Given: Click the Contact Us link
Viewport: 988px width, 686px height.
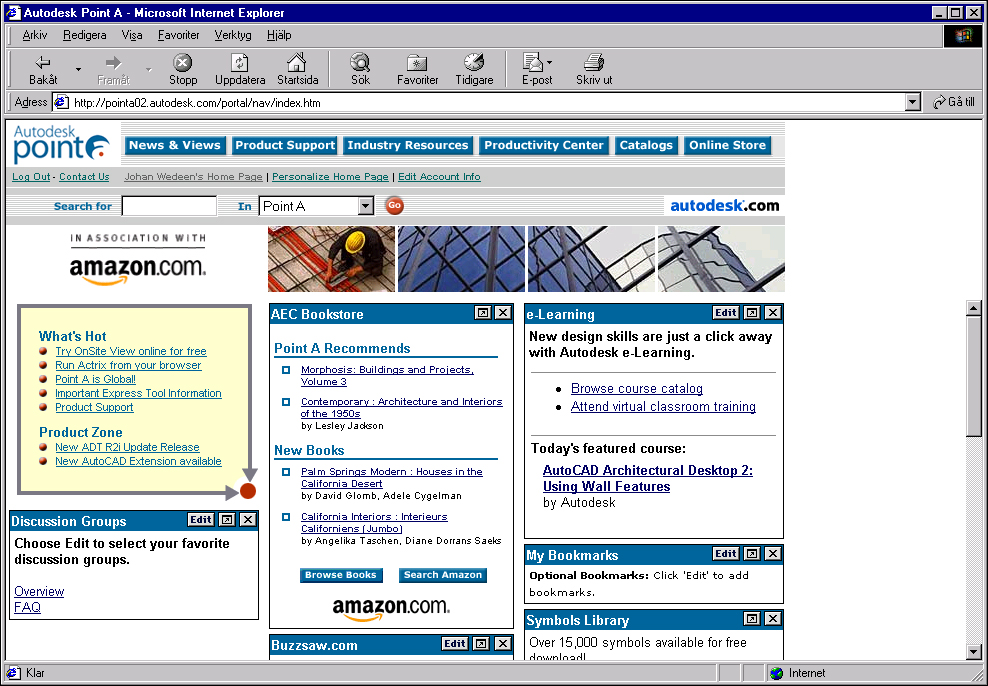Looking at the screenshot, I should click(84, 177).
